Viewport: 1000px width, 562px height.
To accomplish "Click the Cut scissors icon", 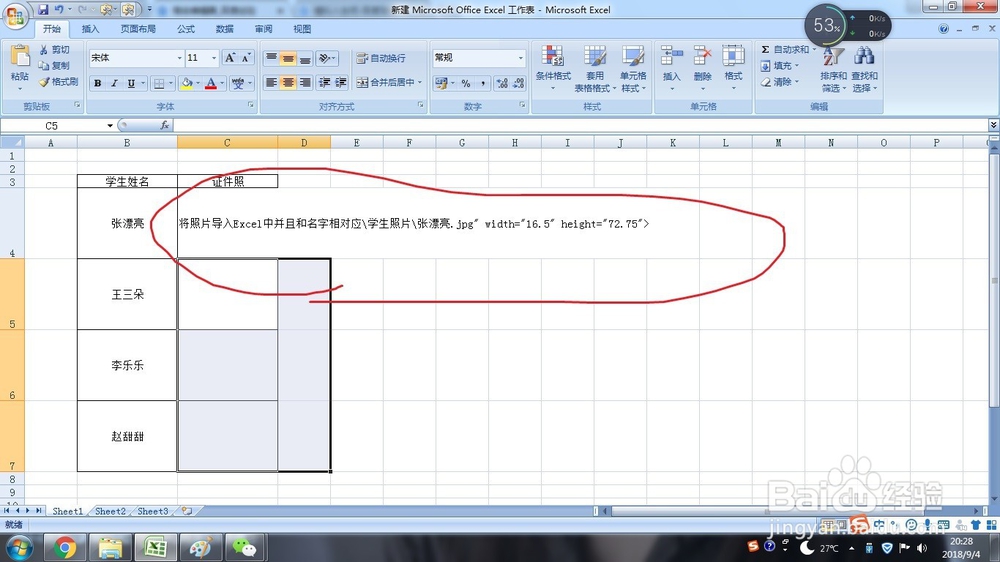I will tap(43, 50).
